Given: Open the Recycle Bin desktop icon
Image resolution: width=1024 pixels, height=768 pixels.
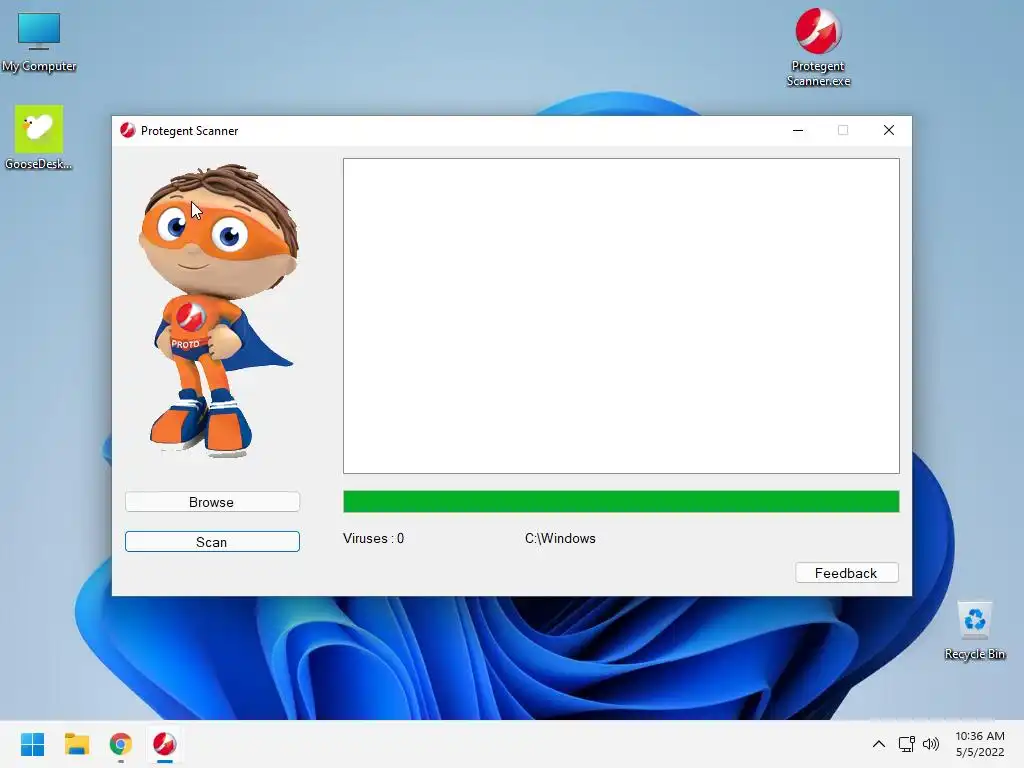Looking at the screenshot, I should pos(974,630).
